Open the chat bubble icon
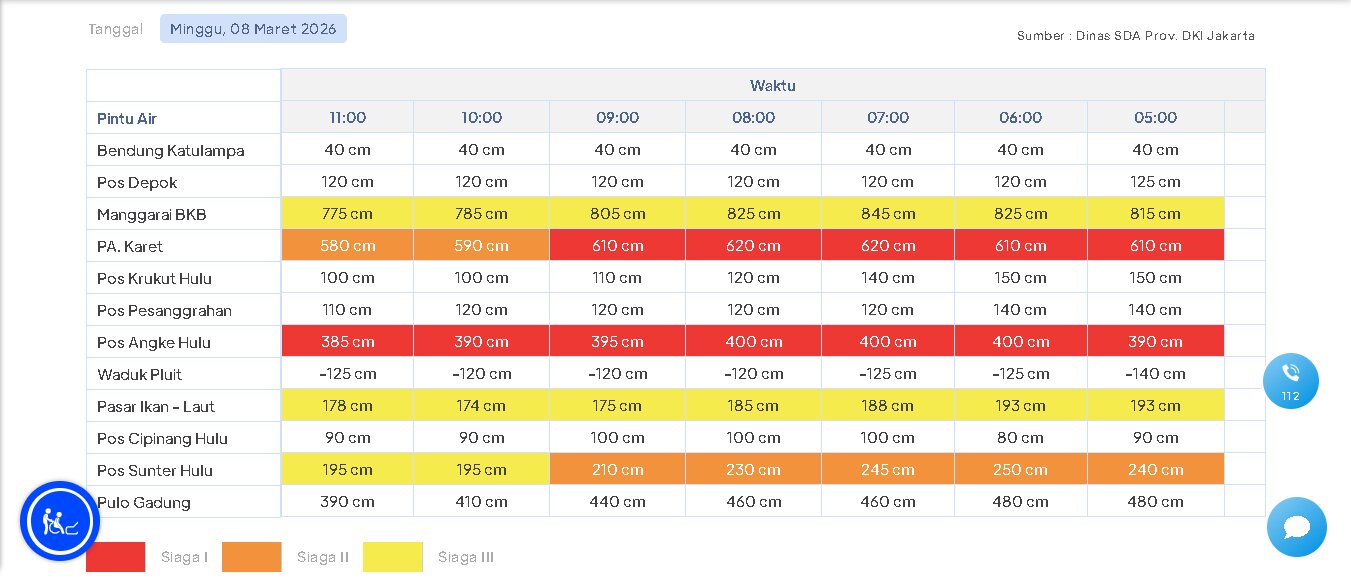The image size is (1351, 581). pyautogui.click(x=1296, y=527)
